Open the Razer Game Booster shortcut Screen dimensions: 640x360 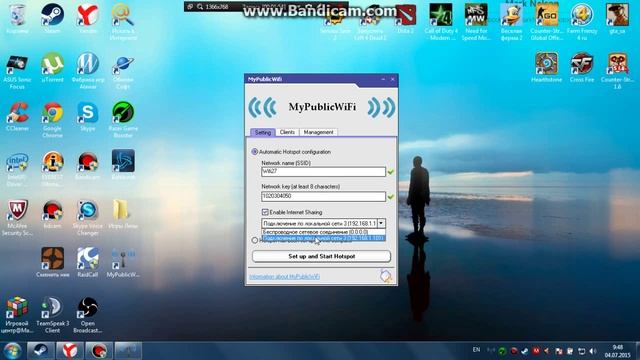pos(123,119)
